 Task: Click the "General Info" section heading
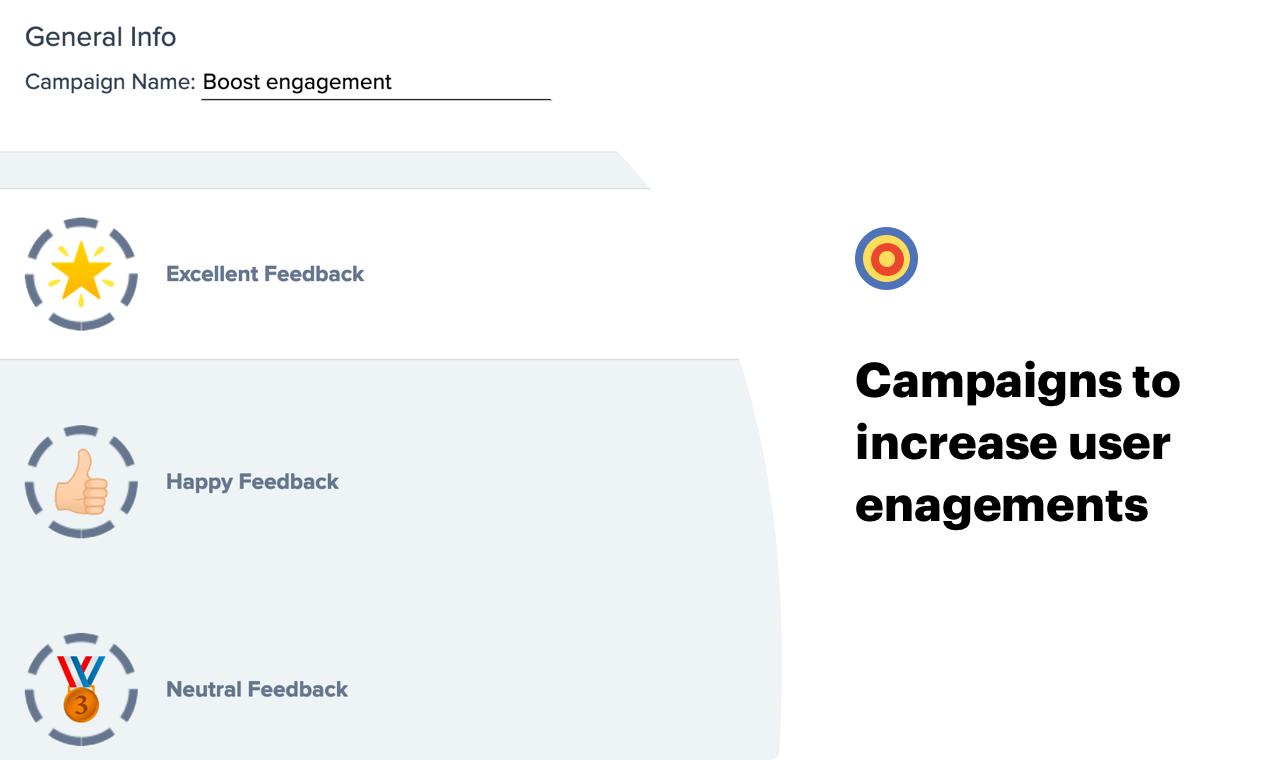point(100,37)
